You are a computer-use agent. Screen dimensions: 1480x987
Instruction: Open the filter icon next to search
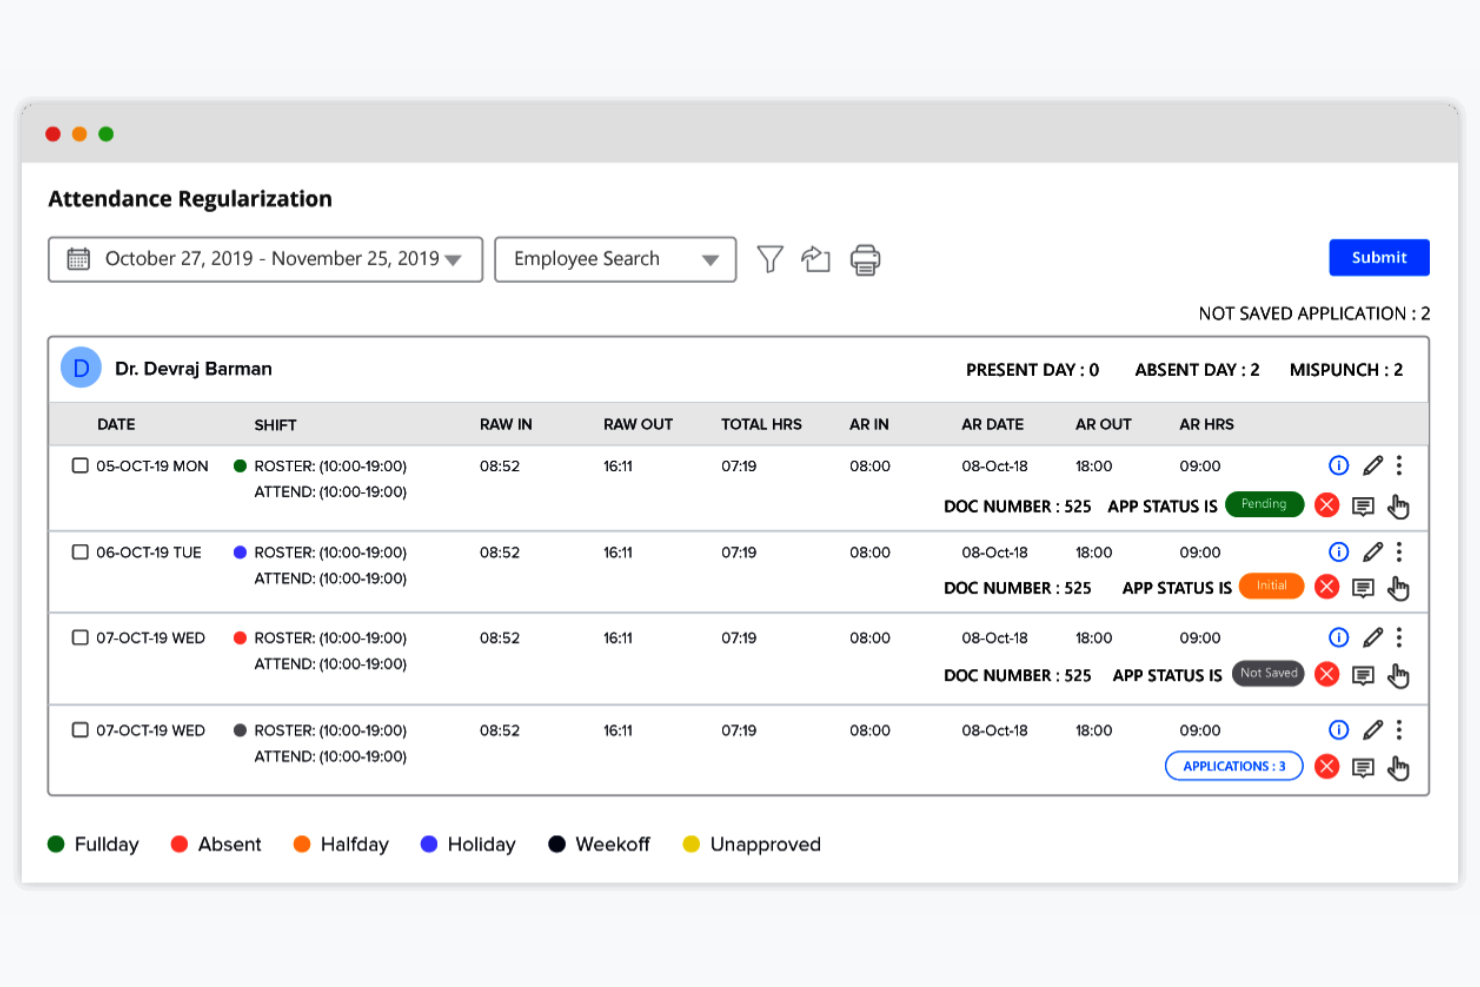click(769, 259)
